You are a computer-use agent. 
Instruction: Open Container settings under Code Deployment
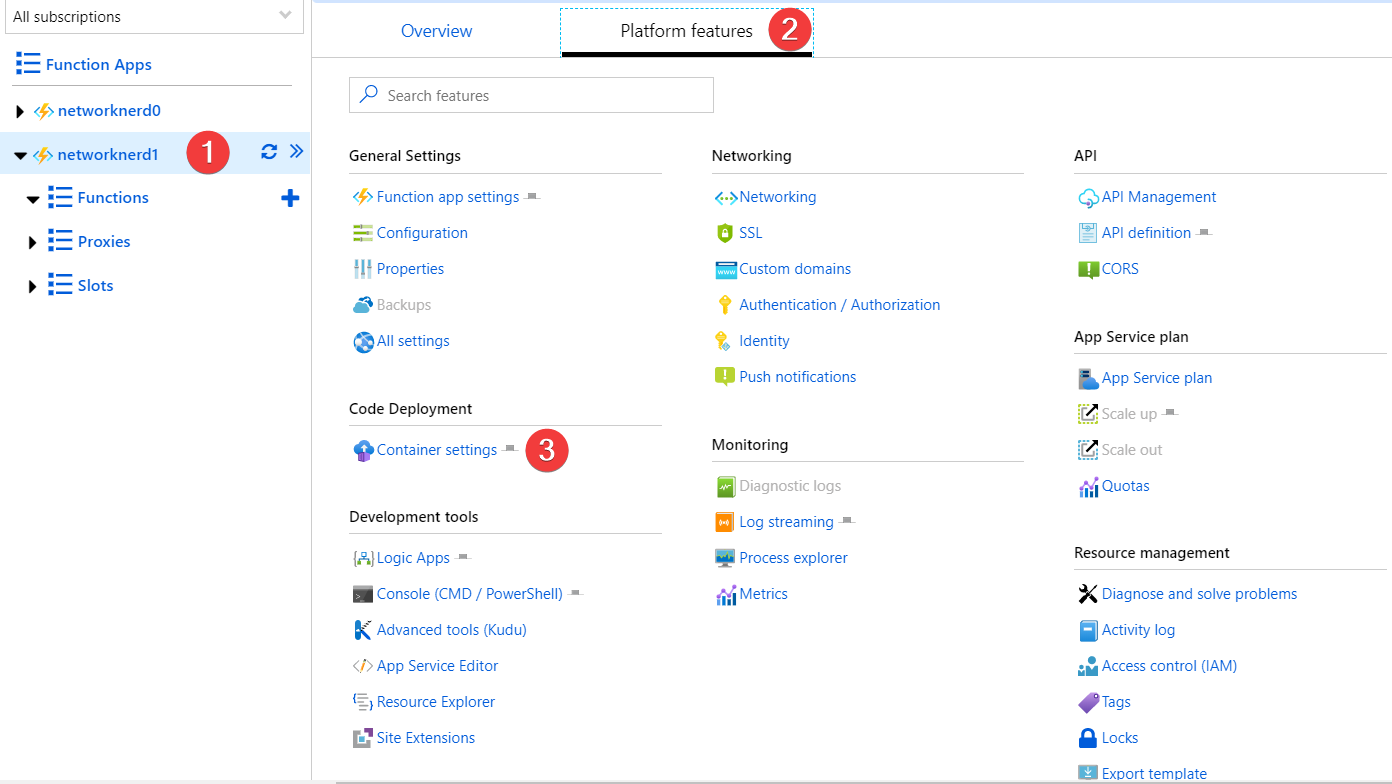pos(437,450)
